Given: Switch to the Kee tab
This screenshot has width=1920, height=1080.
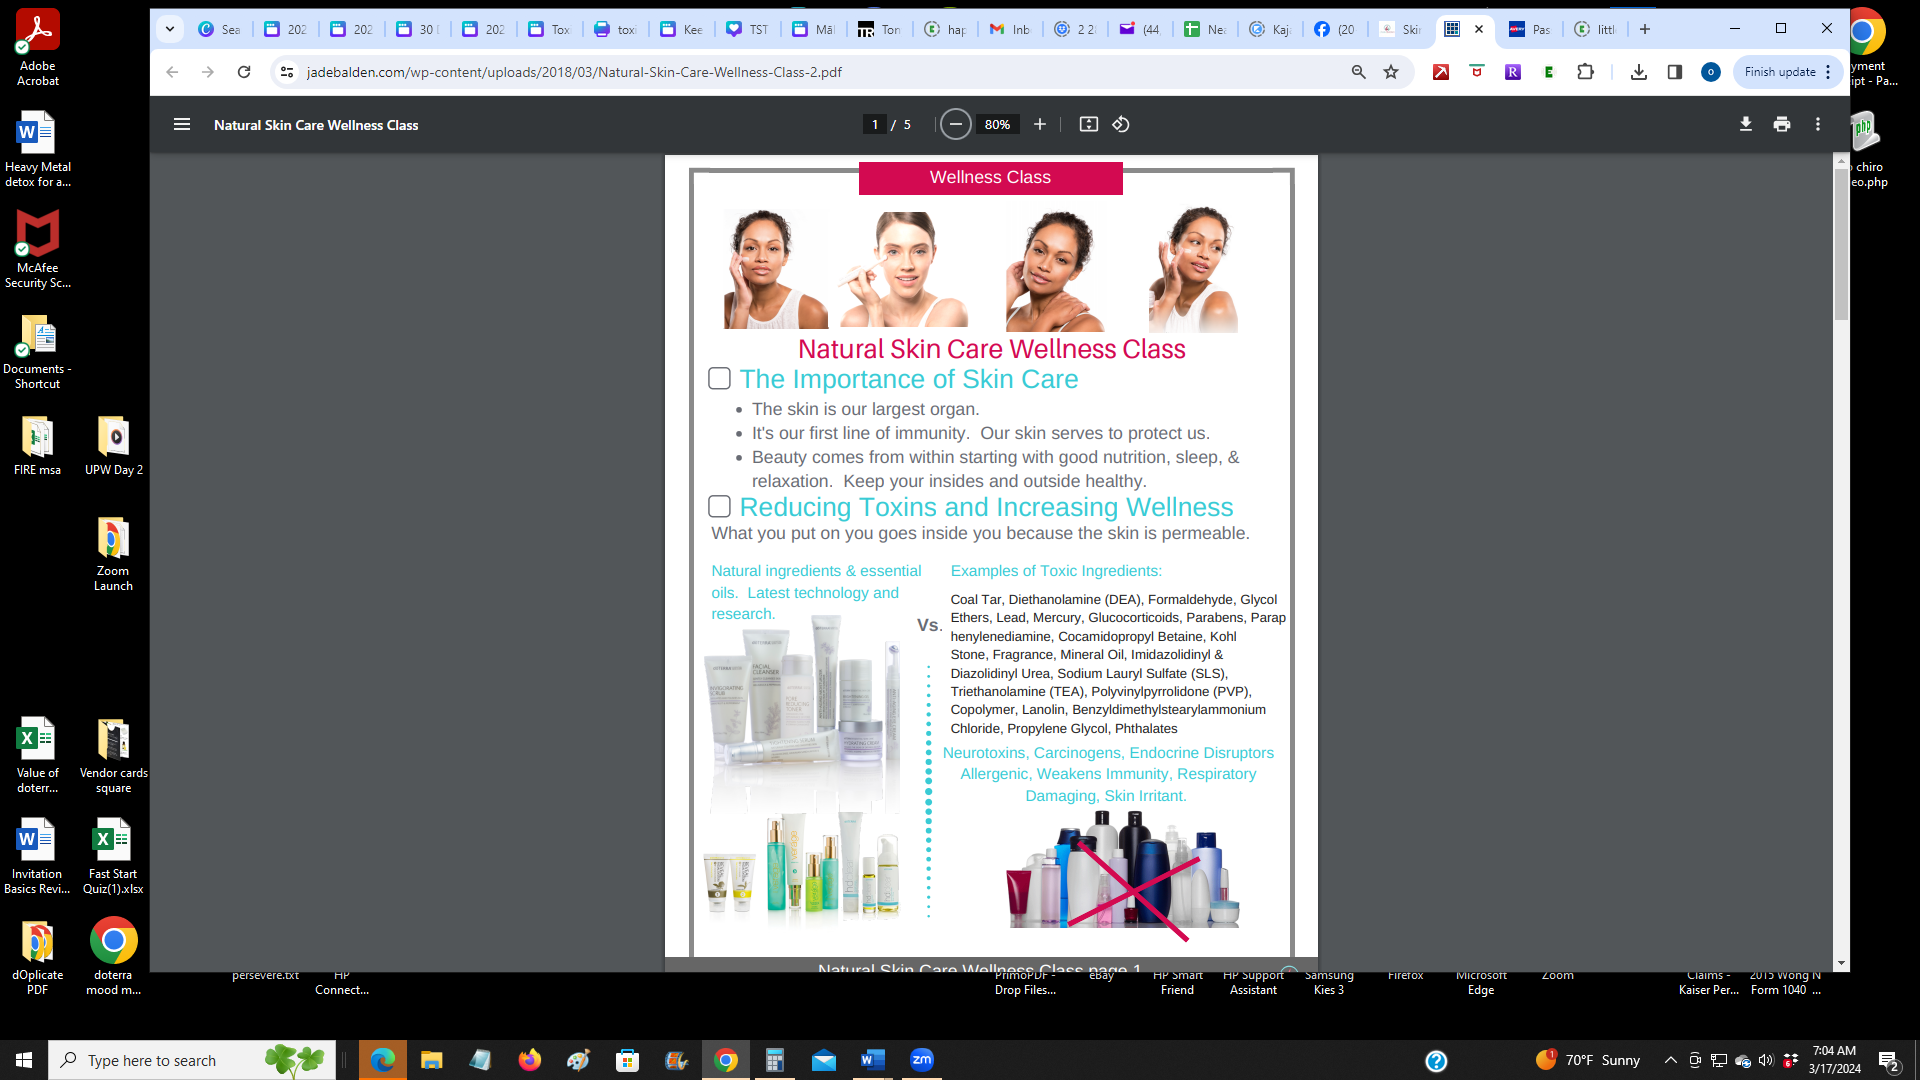Looking at the screenshot, I should coord(682,29).
